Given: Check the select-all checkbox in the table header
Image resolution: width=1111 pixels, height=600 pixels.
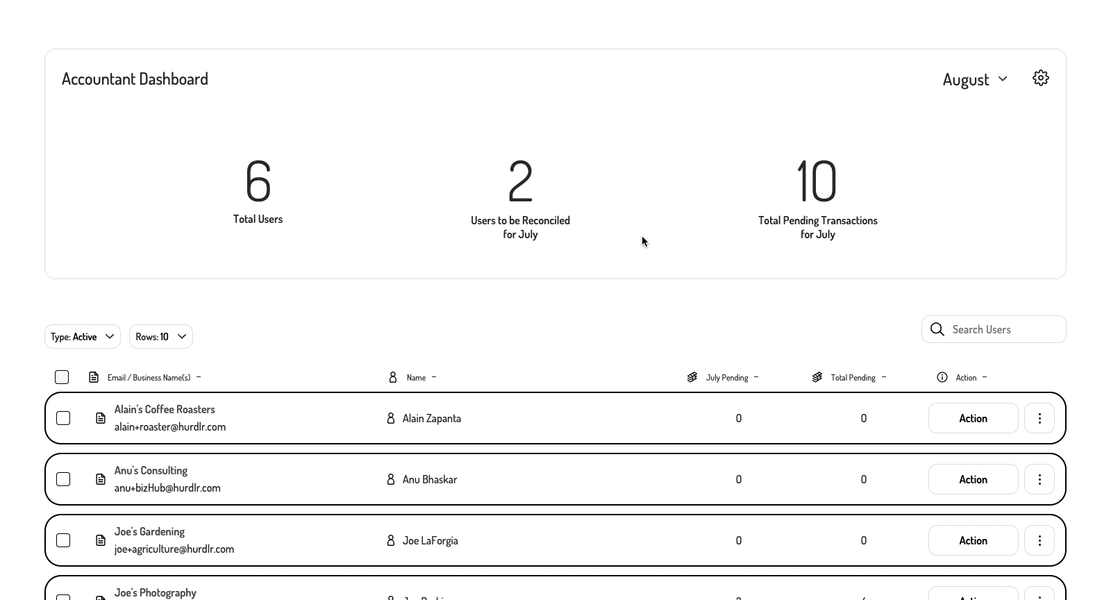Looking at the screenshot, I should point(61,377).
